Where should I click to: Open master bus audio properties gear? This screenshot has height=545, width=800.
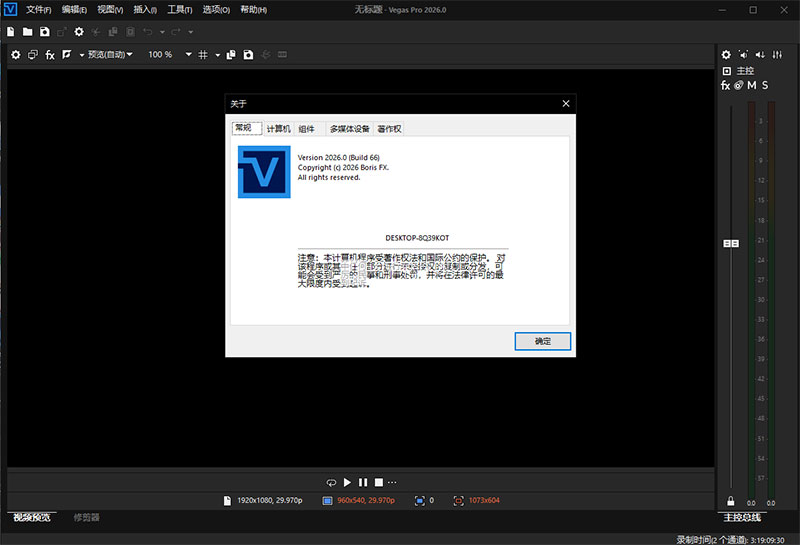click(x=726, y=55)
